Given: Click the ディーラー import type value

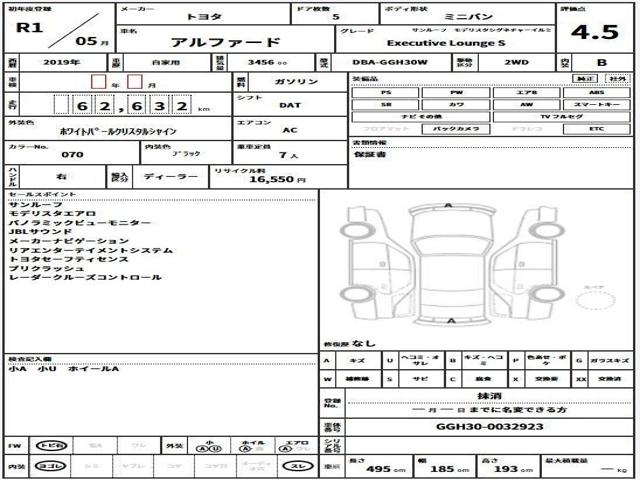Looking at the screenshot, I should pos(171,177).
